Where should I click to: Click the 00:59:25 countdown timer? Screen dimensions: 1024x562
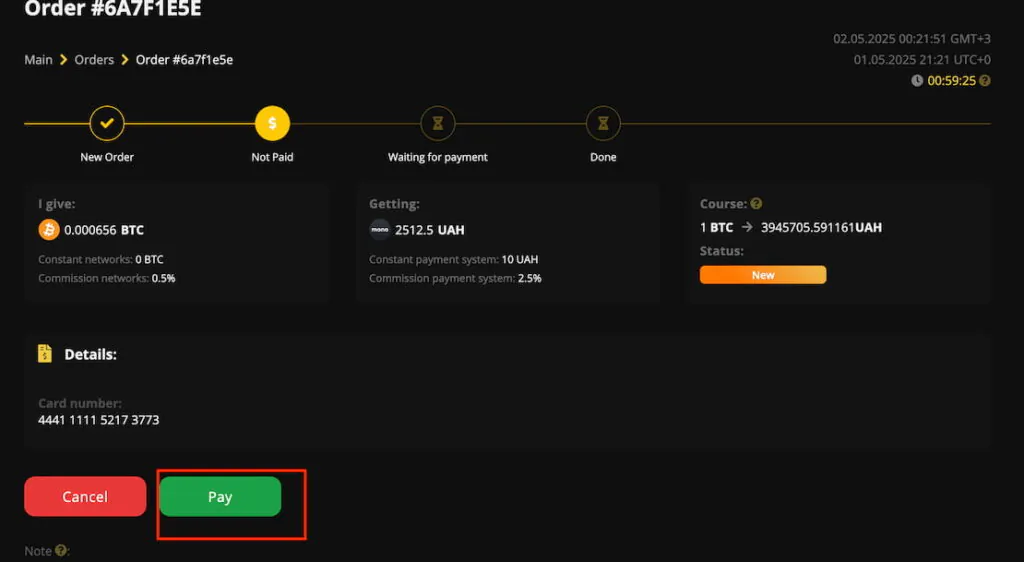pyautogui.click(x=952, y=80)
